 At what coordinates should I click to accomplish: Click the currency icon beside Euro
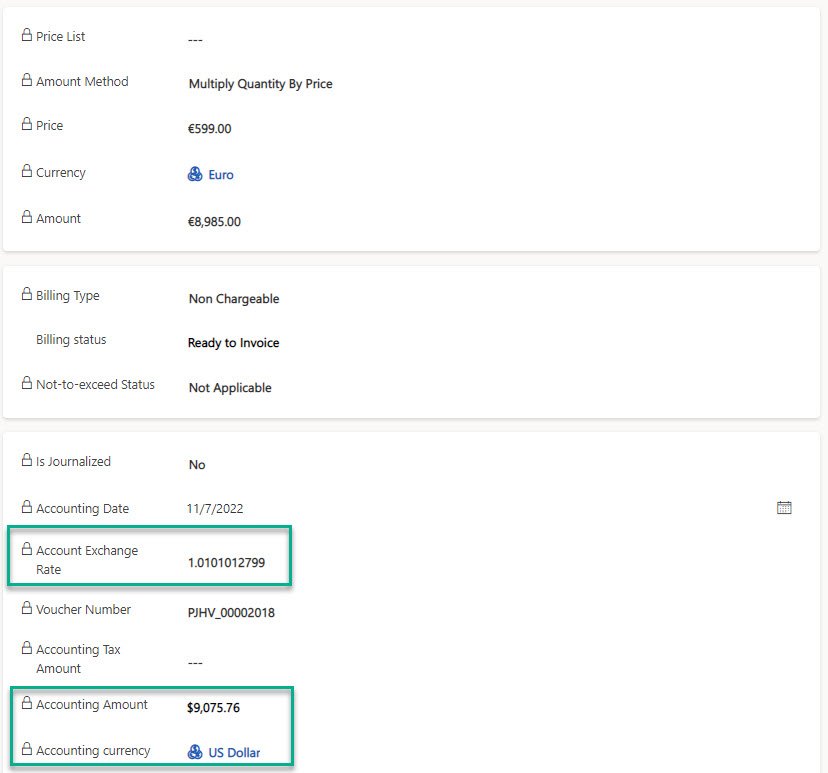(196, 174)
